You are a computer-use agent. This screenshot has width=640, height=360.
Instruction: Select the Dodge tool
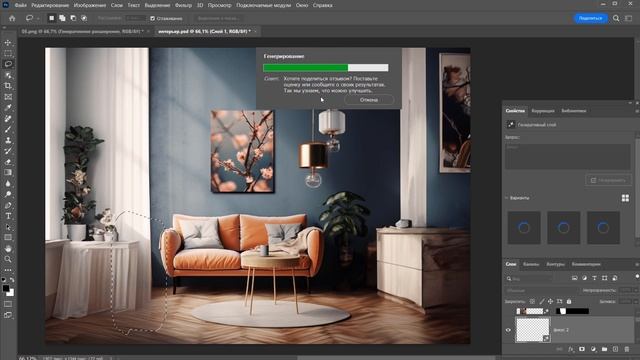[8, 194]
